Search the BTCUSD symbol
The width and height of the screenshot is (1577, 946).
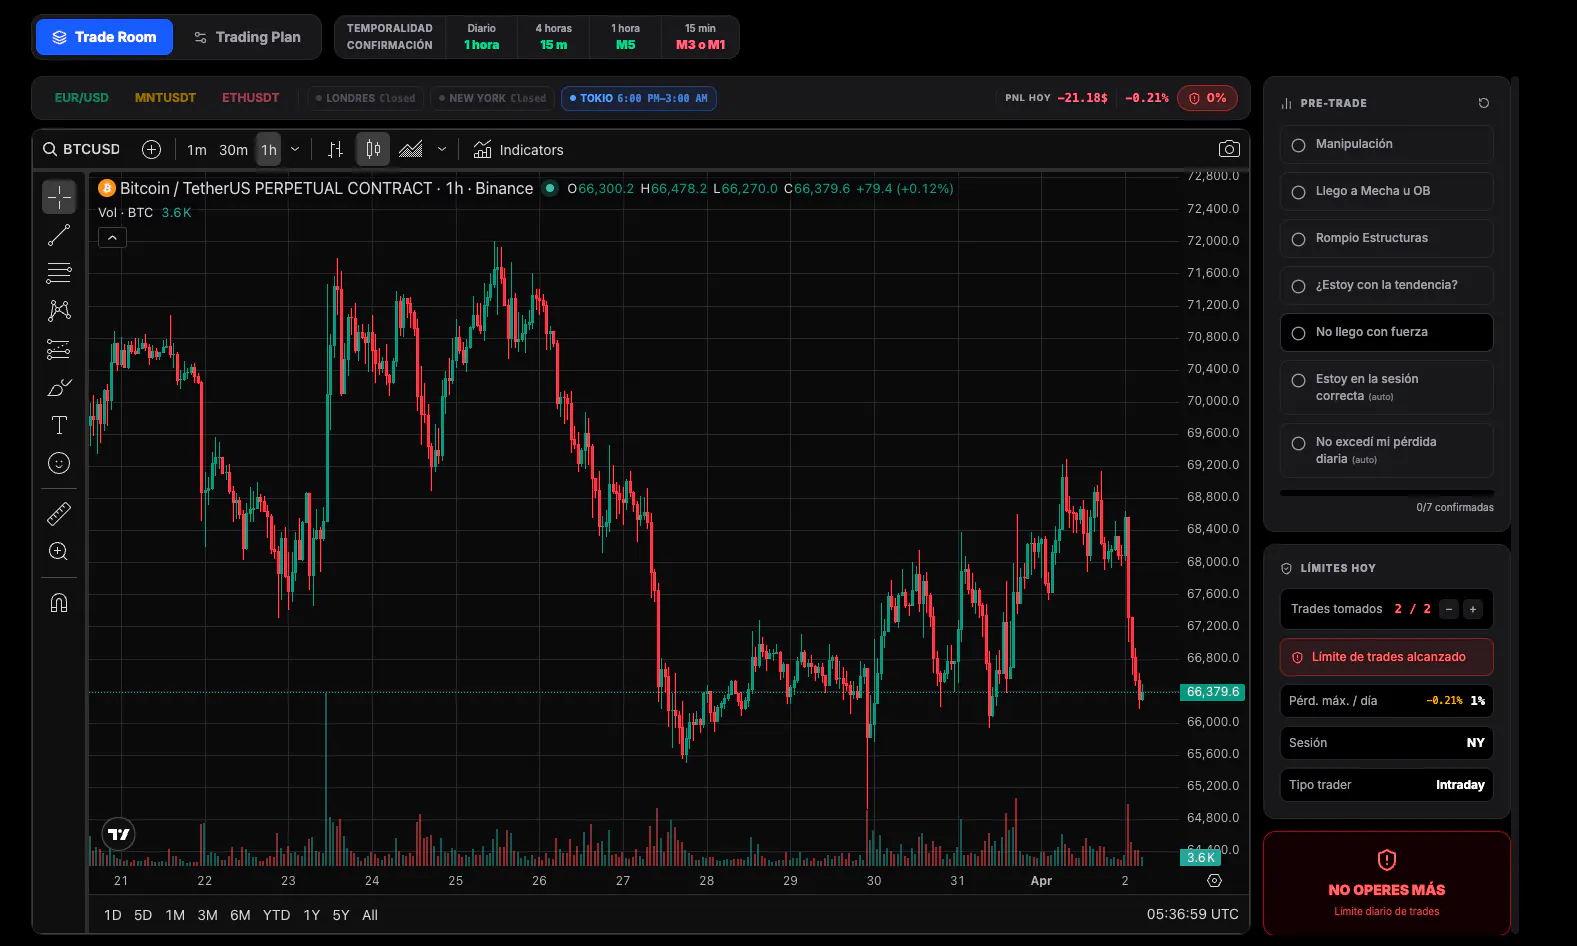(x=81, y=149)
